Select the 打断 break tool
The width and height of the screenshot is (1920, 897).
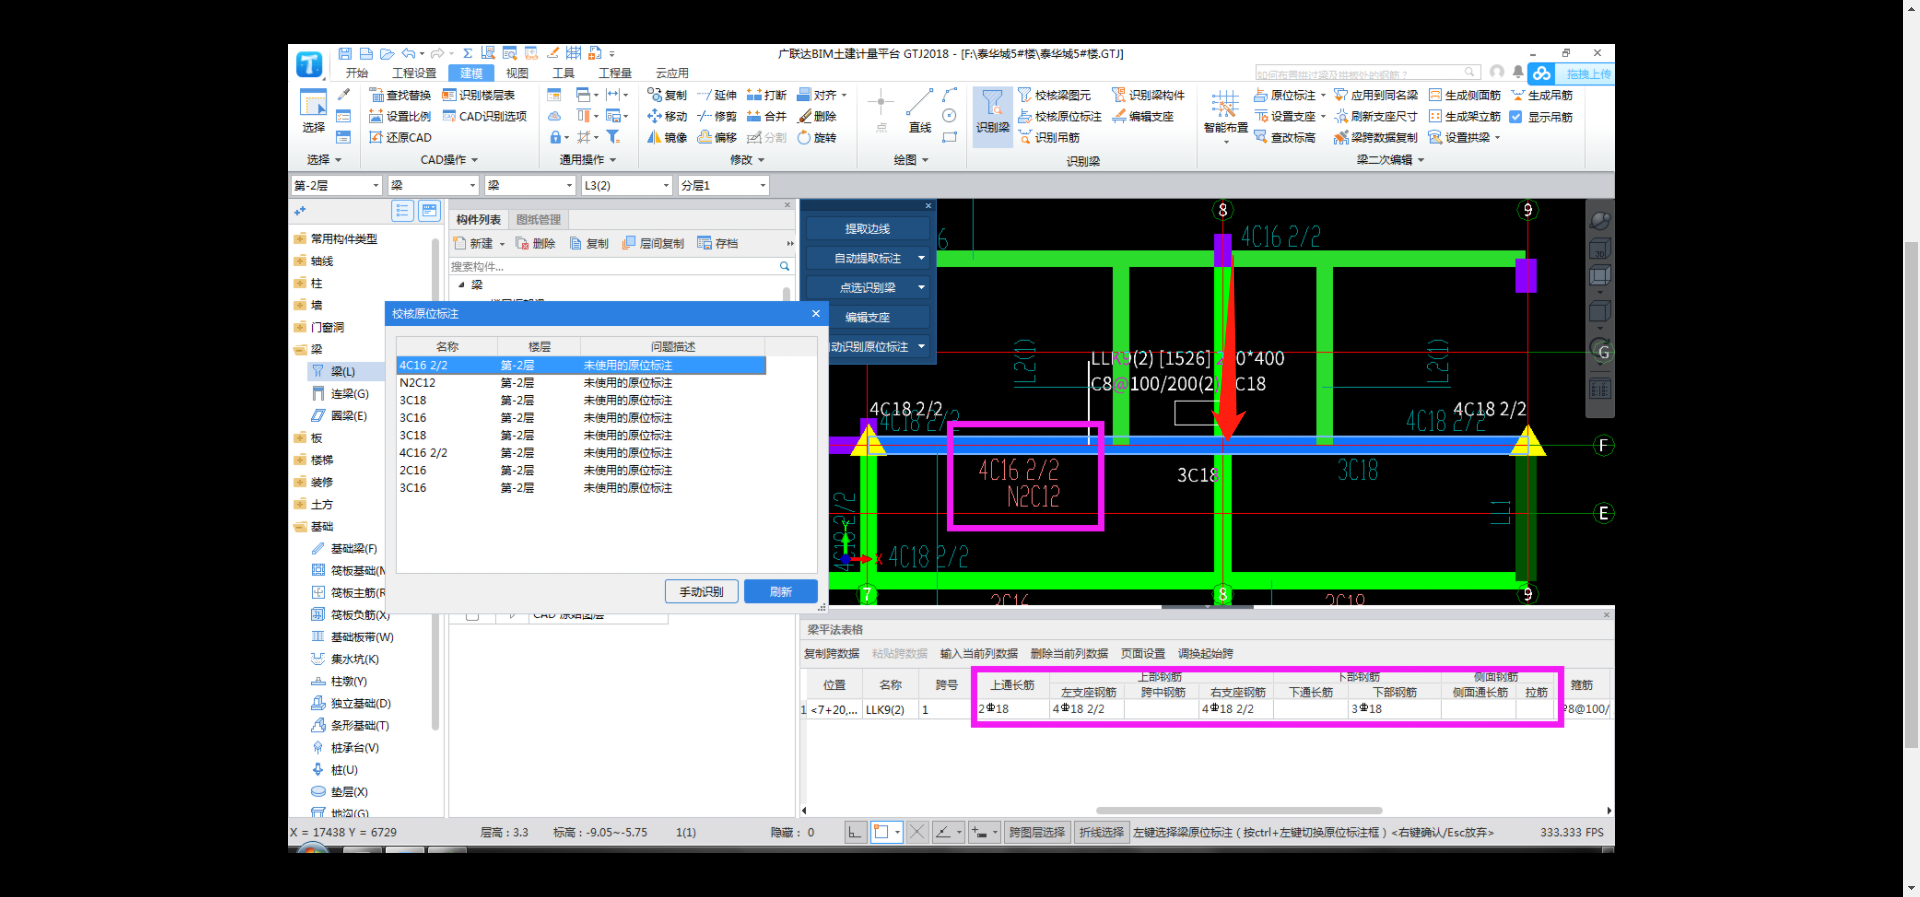pyautogui.click(x=767, y=95)
